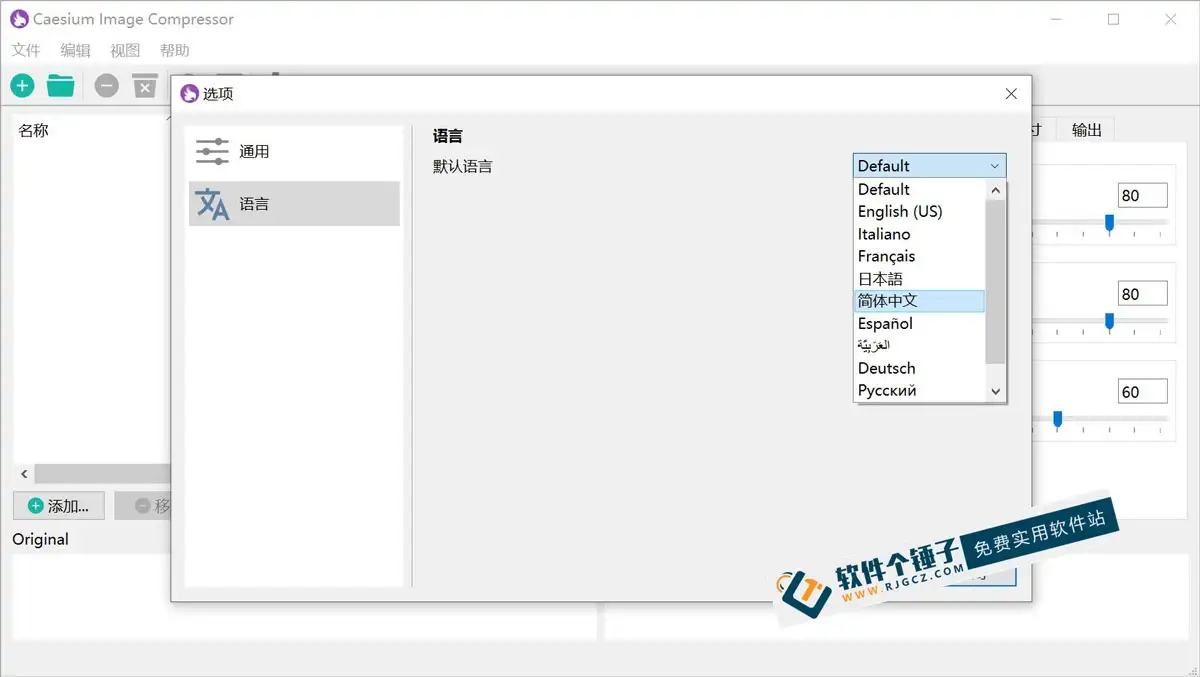This screenshot has width=1200, height=677.
Task: Select the Arabic language option العربية
Action: pyautogui.click(x=919, y=346)
